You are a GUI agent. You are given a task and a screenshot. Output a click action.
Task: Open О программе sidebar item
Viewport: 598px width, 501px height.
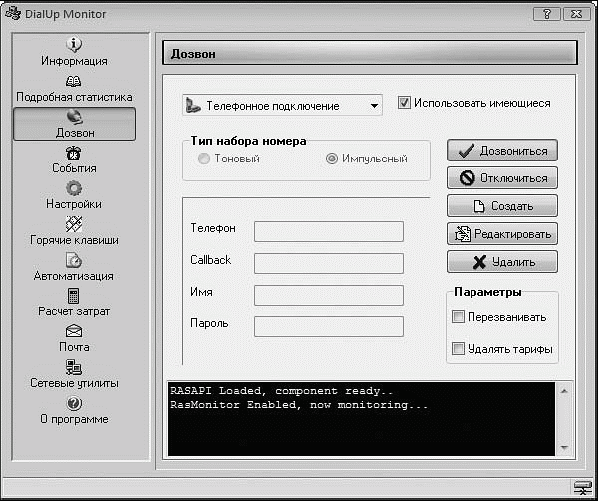[x=74, y=411]
